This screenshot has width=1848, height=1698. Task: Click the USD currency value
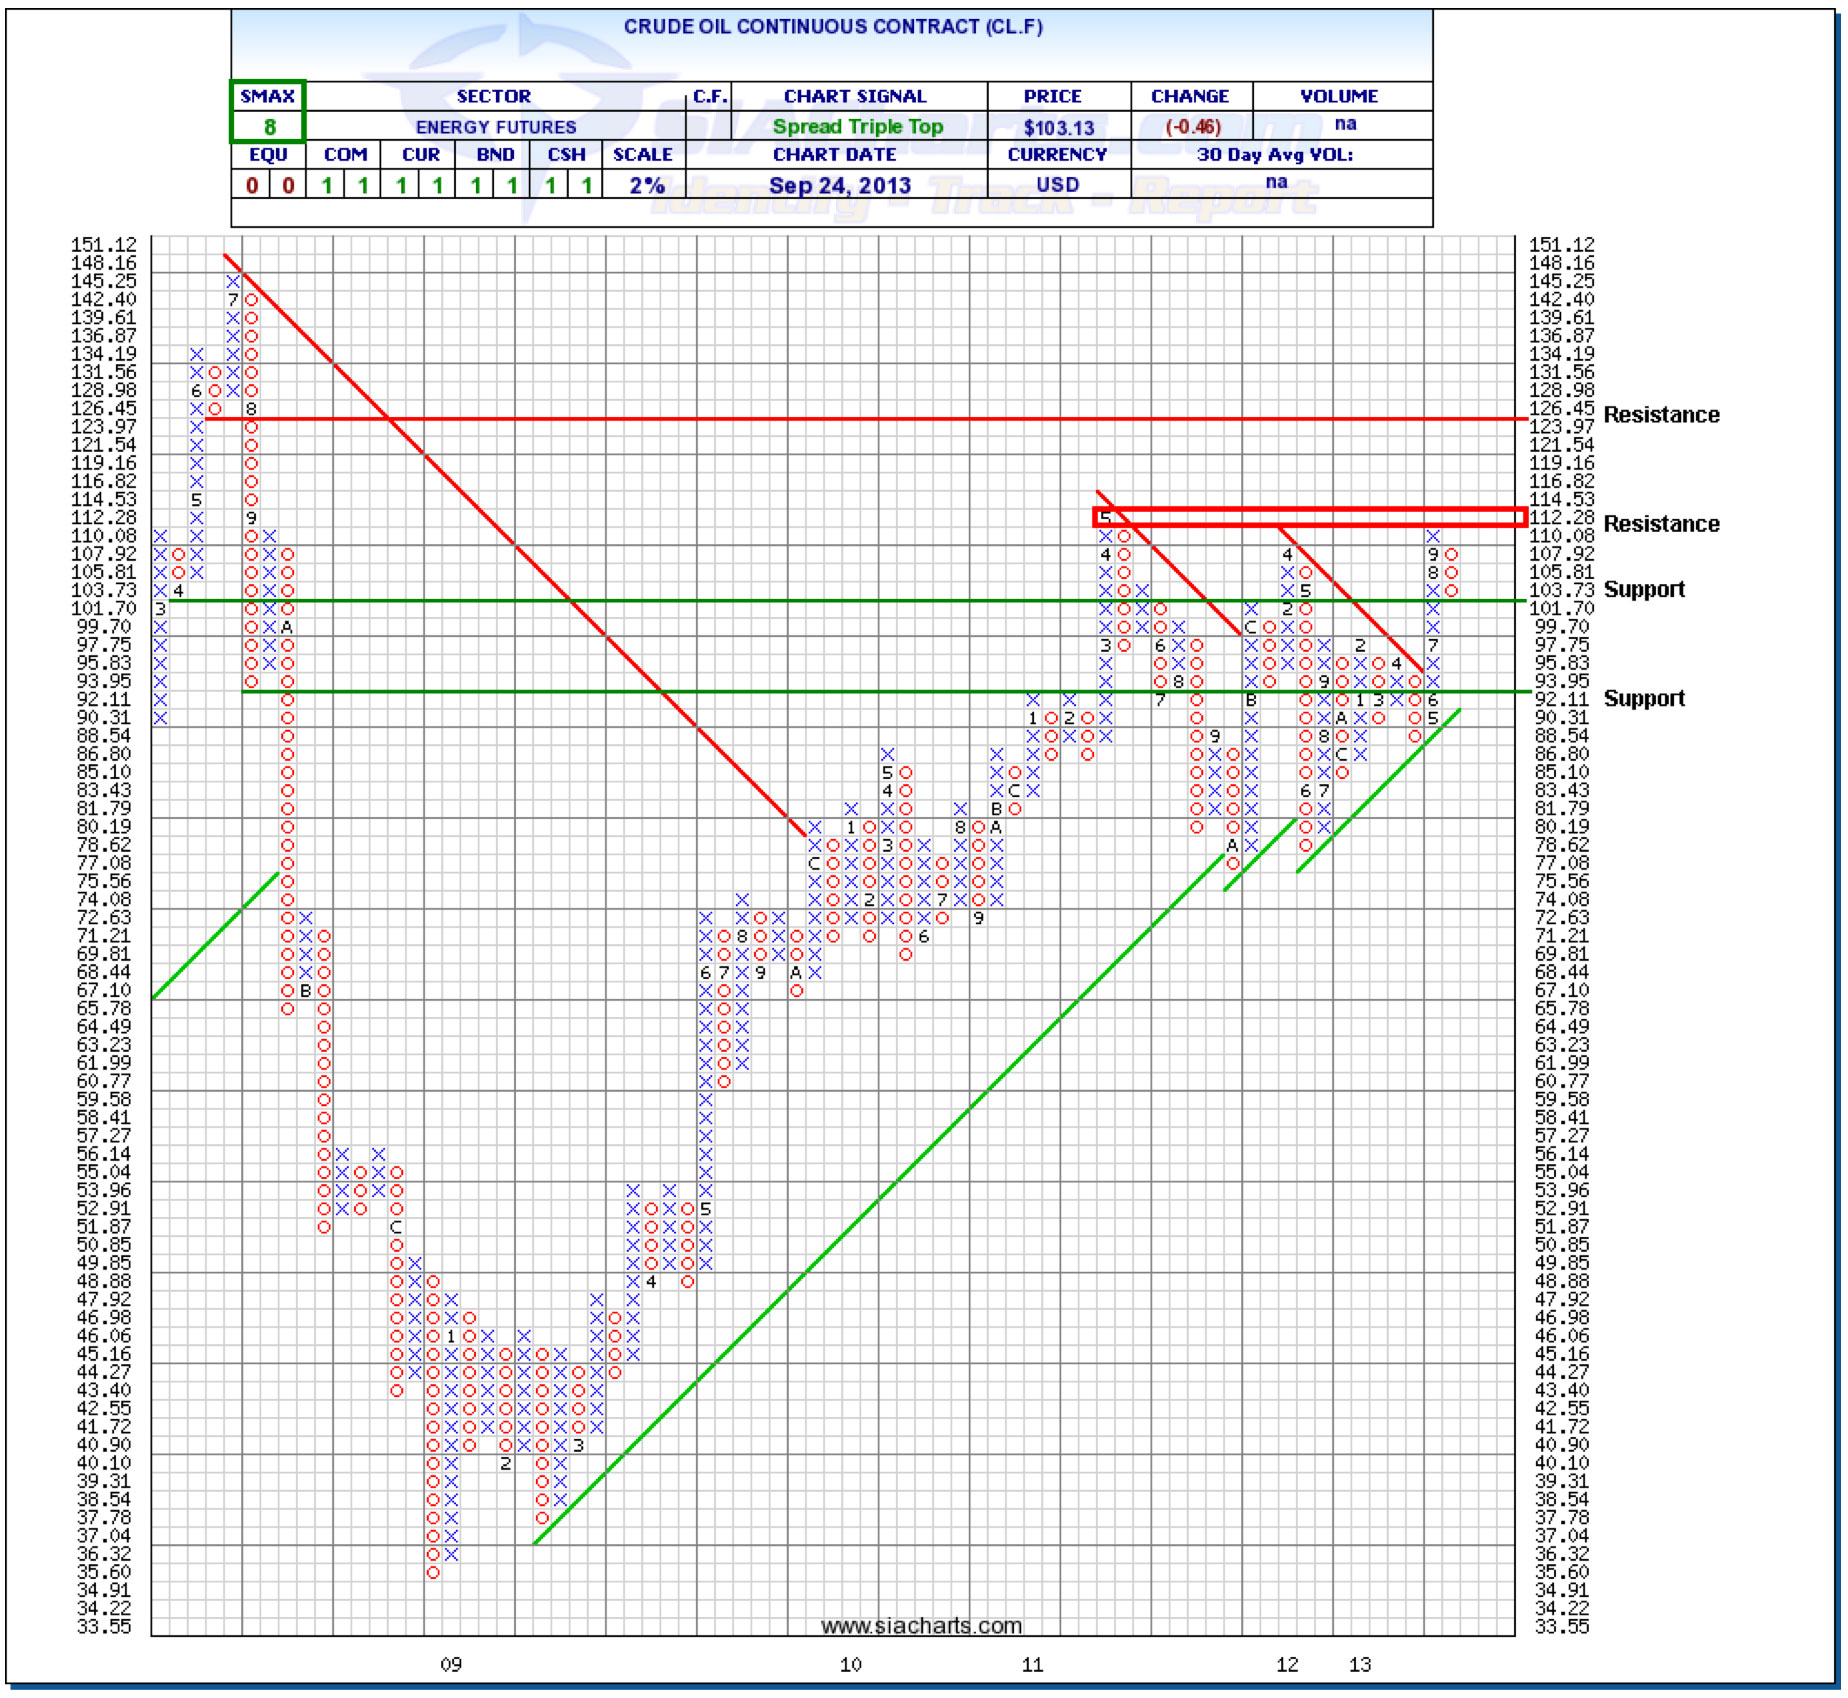[1057, 185]
